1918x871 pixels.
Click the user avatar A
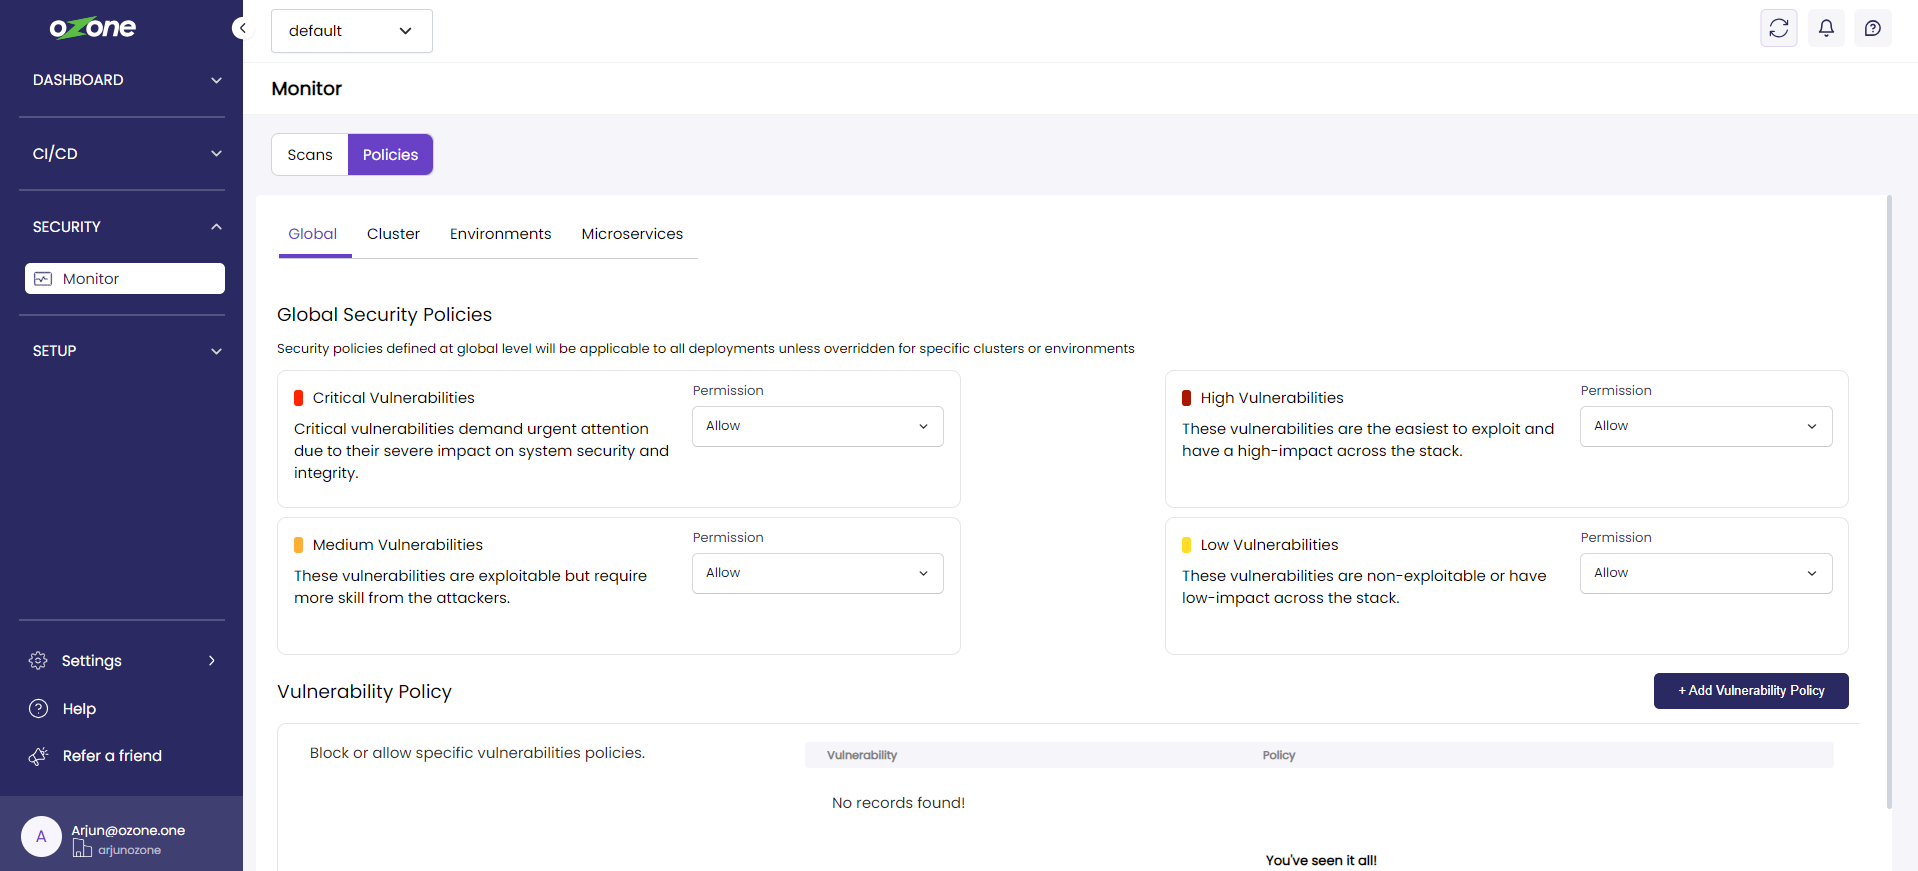41,837
